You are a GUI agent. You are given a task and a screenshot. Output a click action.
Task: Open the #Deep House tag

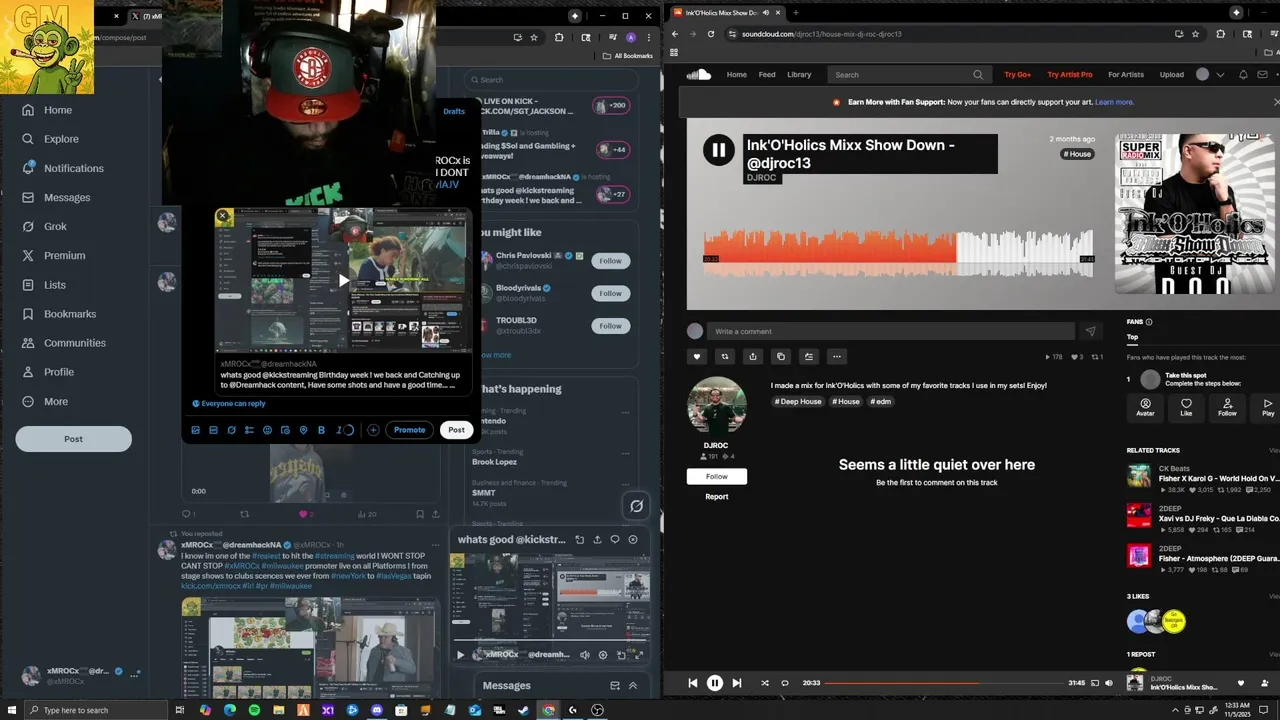pos(798,401)
